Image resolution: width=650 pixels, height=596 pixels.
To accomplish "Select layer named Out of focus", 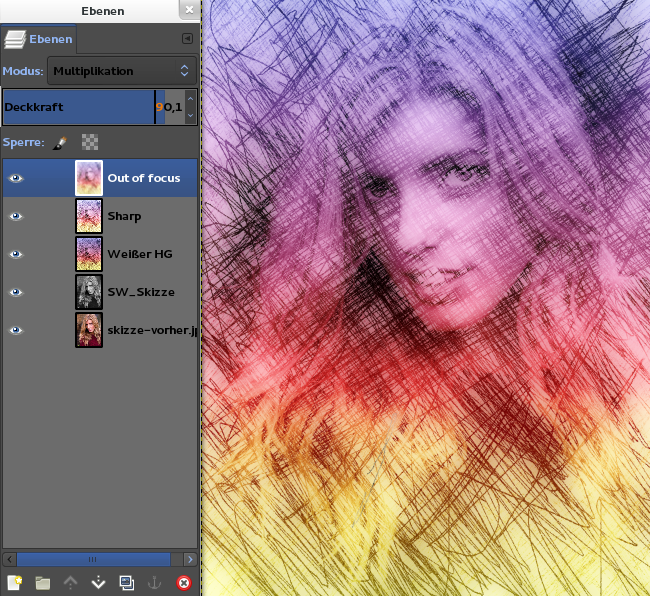I will coord(144,178).
